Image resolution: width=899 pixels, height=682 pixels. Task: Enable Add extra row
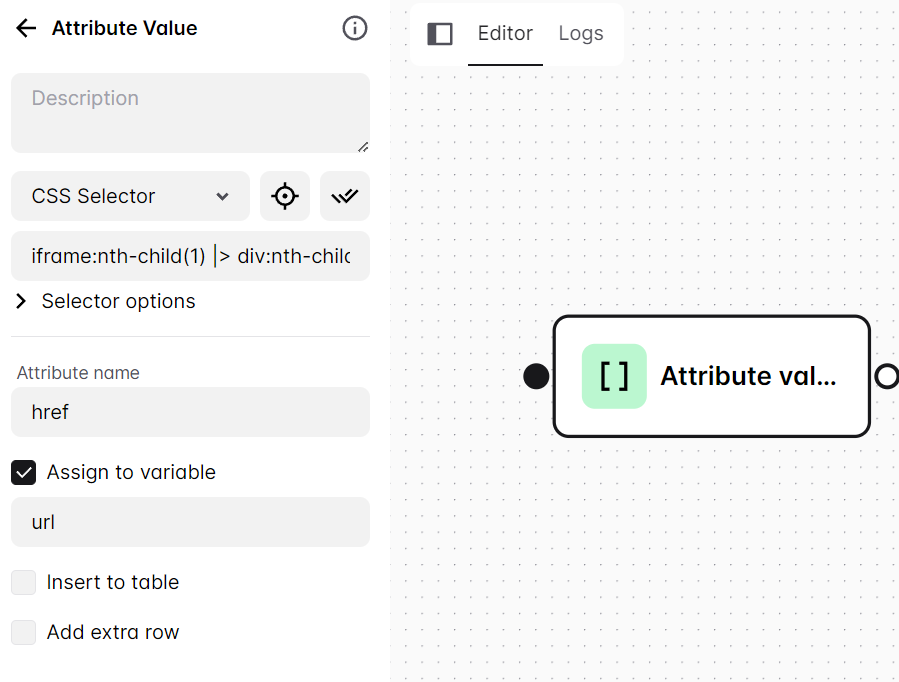tap(23, 632)
